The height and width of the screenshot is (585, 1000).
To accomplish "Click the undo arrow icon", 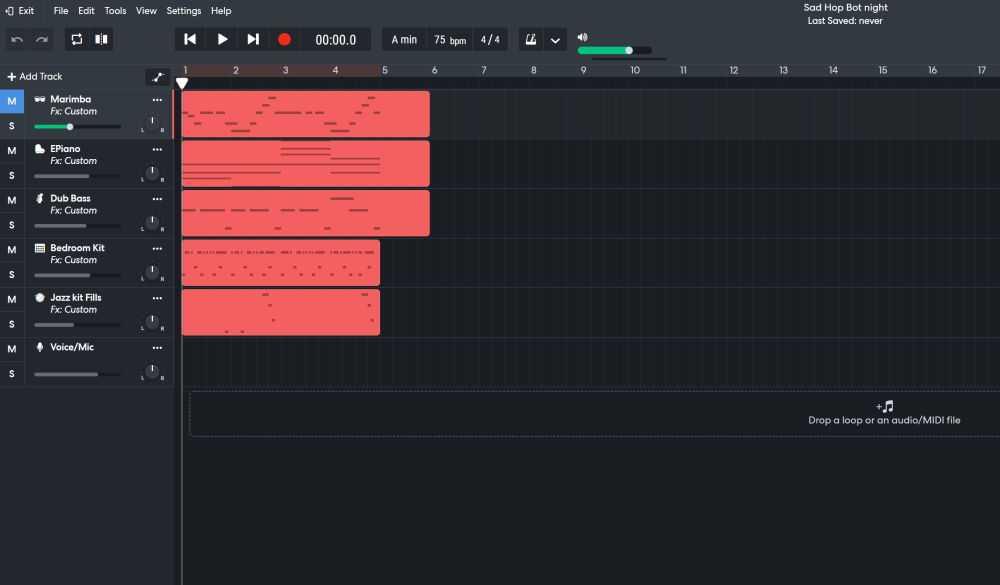I will click(17, 40).
